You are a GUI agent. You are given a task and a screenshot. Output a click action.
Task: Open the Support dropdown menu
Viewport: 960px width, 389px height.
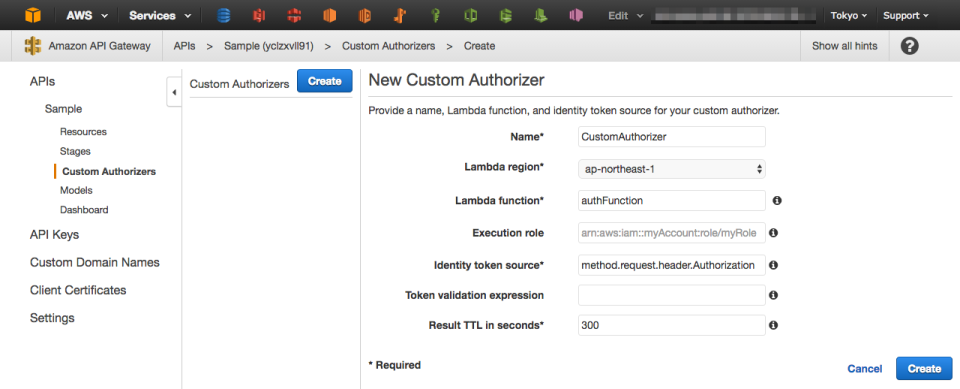(906, 15)
